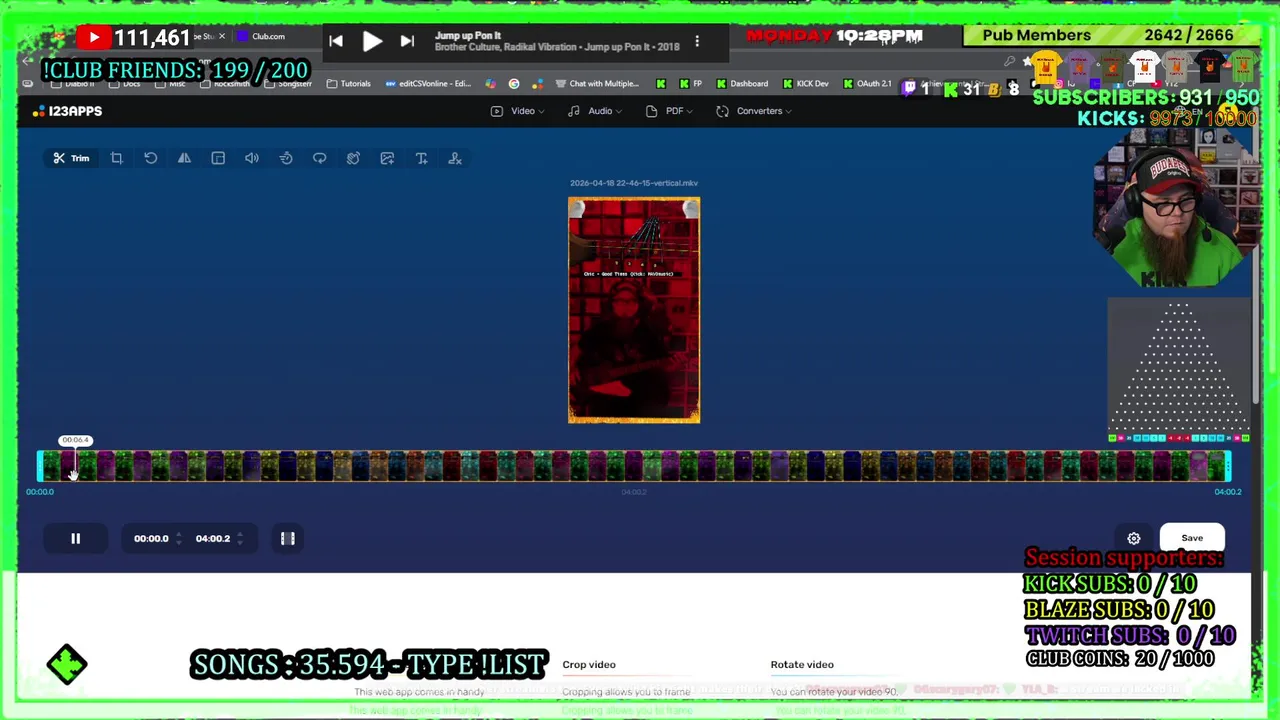The height and width of the screenshot is (720, 1280).
Task: Open the export settings gear icon
Action: coord(1134,538)
